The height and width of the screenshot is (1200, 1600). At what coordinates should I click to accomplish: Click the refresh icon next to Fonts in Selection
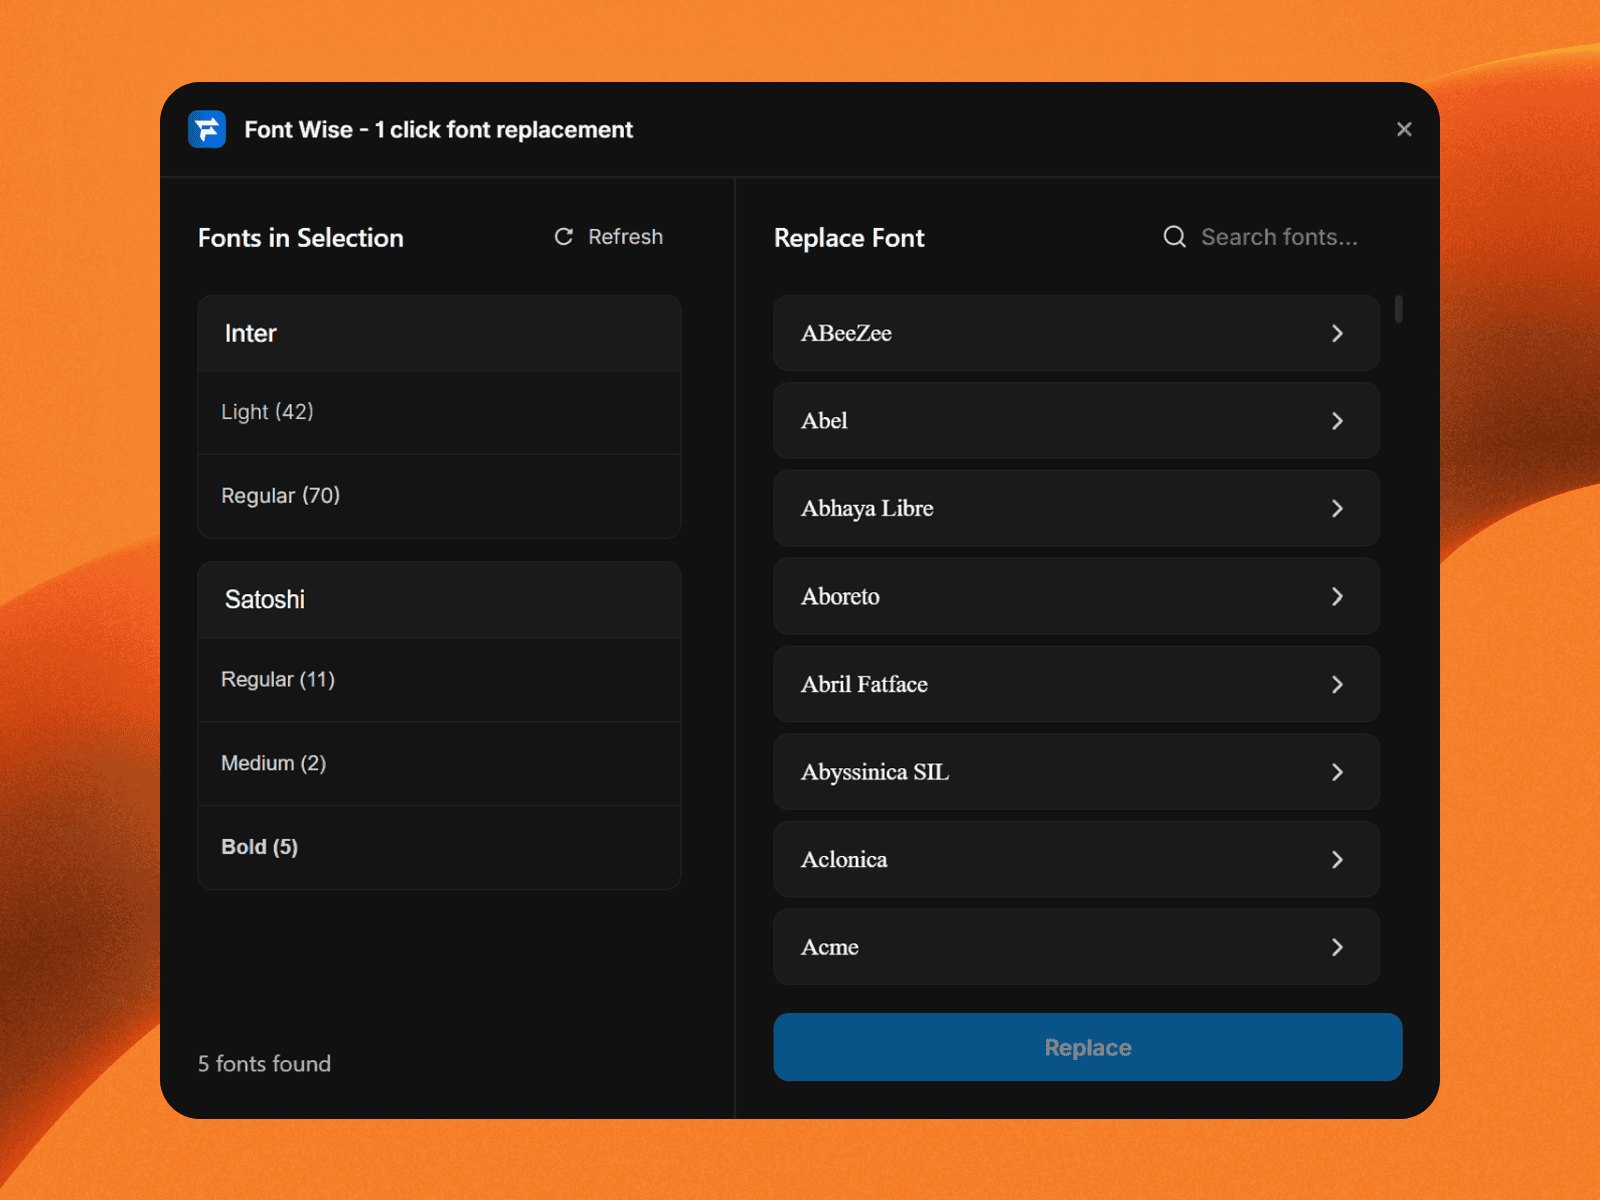click(563, 237)
